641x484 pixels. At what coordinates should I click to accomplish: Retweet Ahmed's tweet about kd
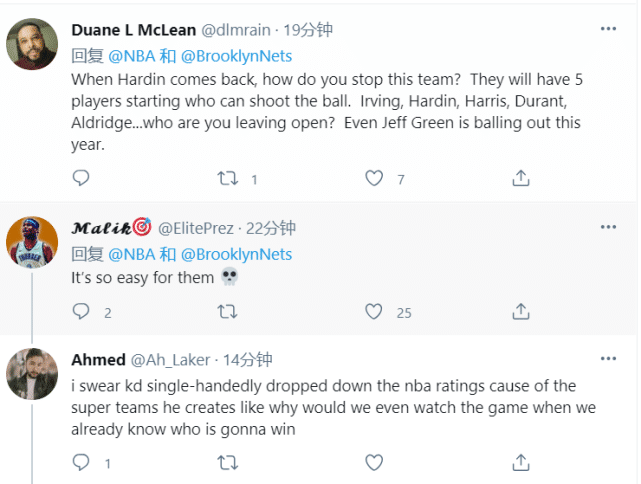pyautogui.click(x=228, y=463)
